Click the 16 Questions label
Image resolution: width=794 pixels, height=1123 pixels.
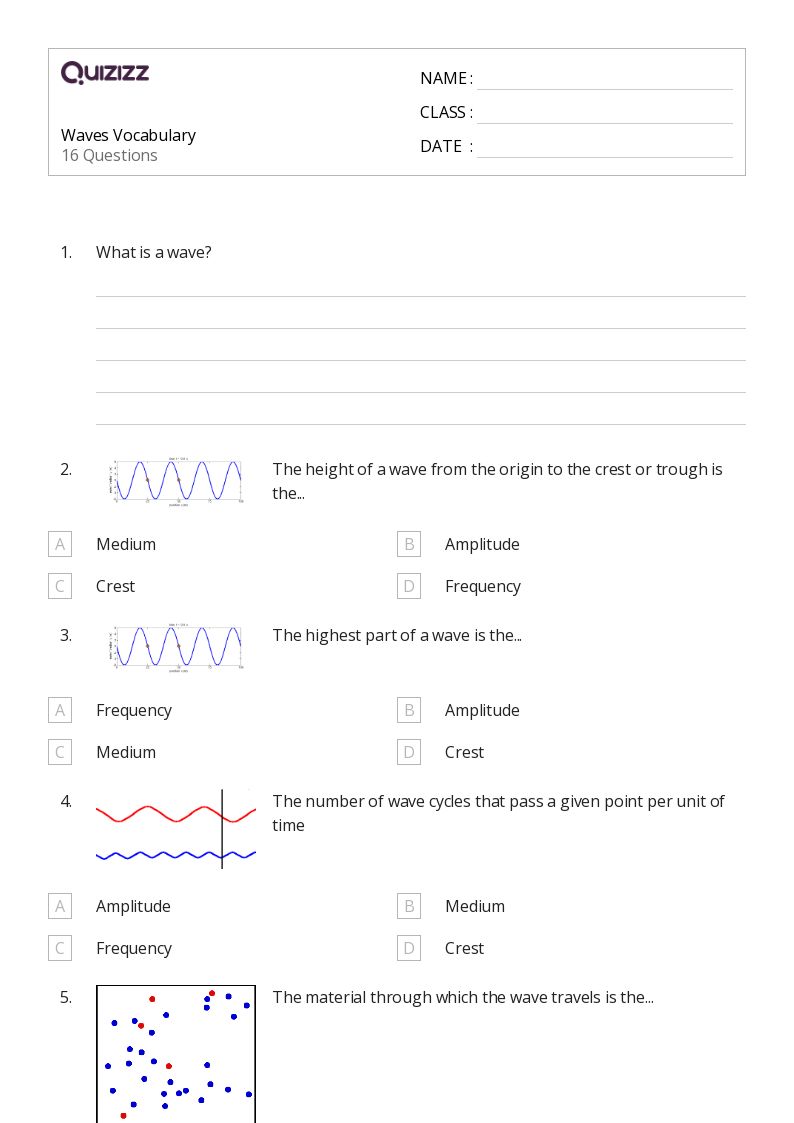tap(110, 155)
